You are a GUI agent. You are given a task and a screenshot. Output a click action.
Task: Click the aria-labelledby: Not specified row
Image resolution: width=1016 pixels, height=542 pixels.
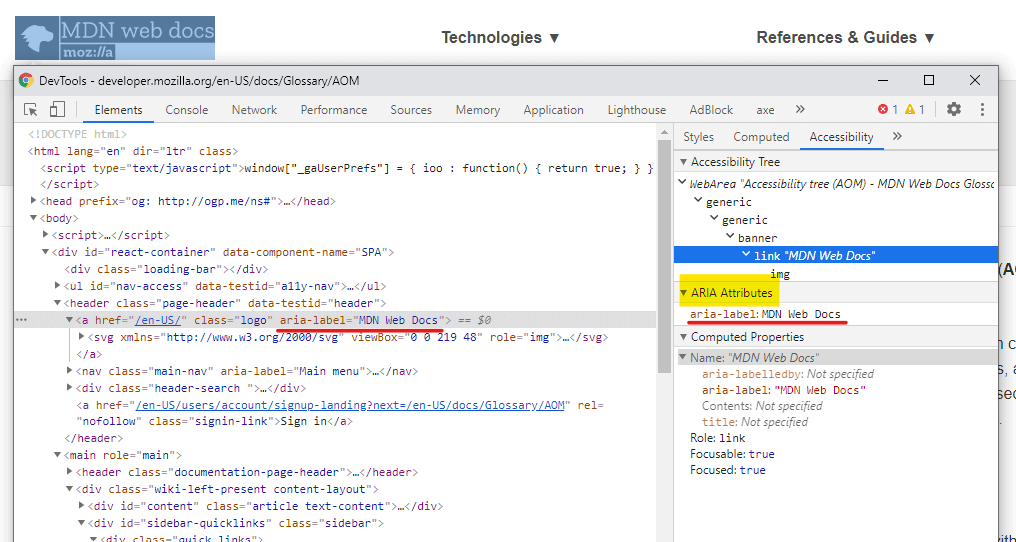[787, 374]
